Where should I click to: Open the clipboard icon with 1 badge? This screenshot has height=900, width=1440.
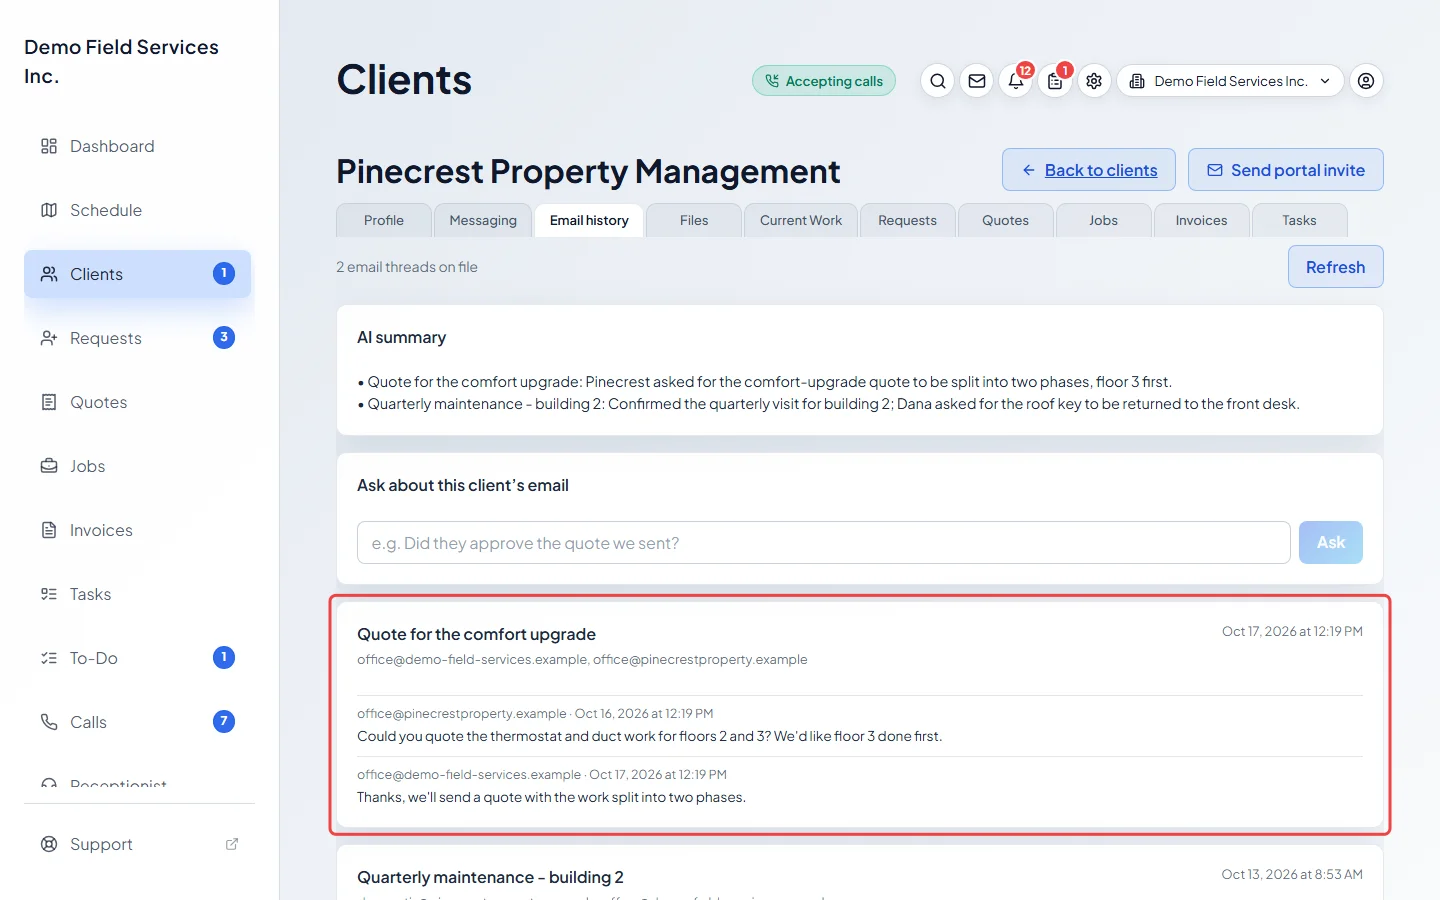tap(1055, 81)
